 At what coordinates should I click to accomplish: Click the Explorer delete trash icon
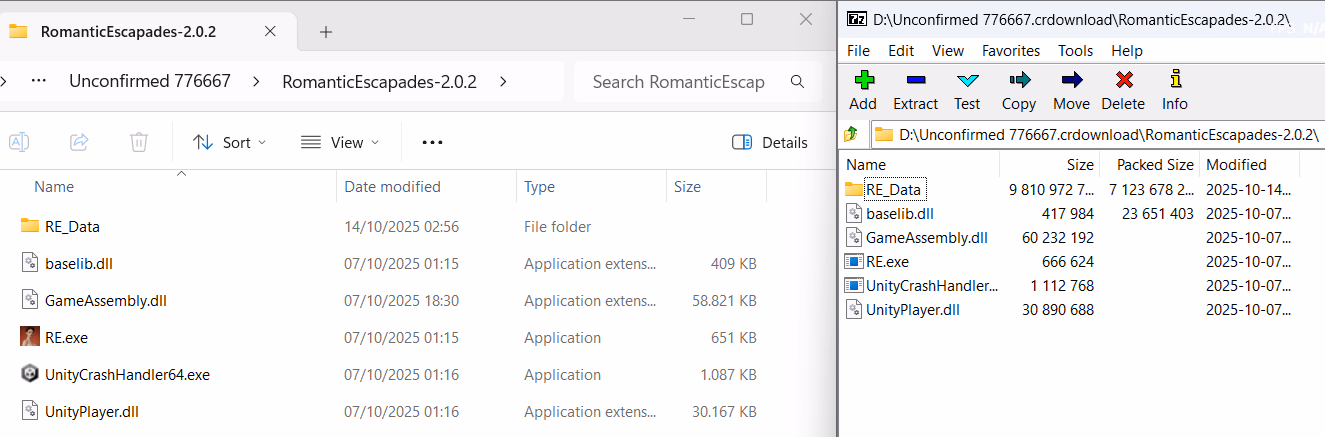point(139,142)
